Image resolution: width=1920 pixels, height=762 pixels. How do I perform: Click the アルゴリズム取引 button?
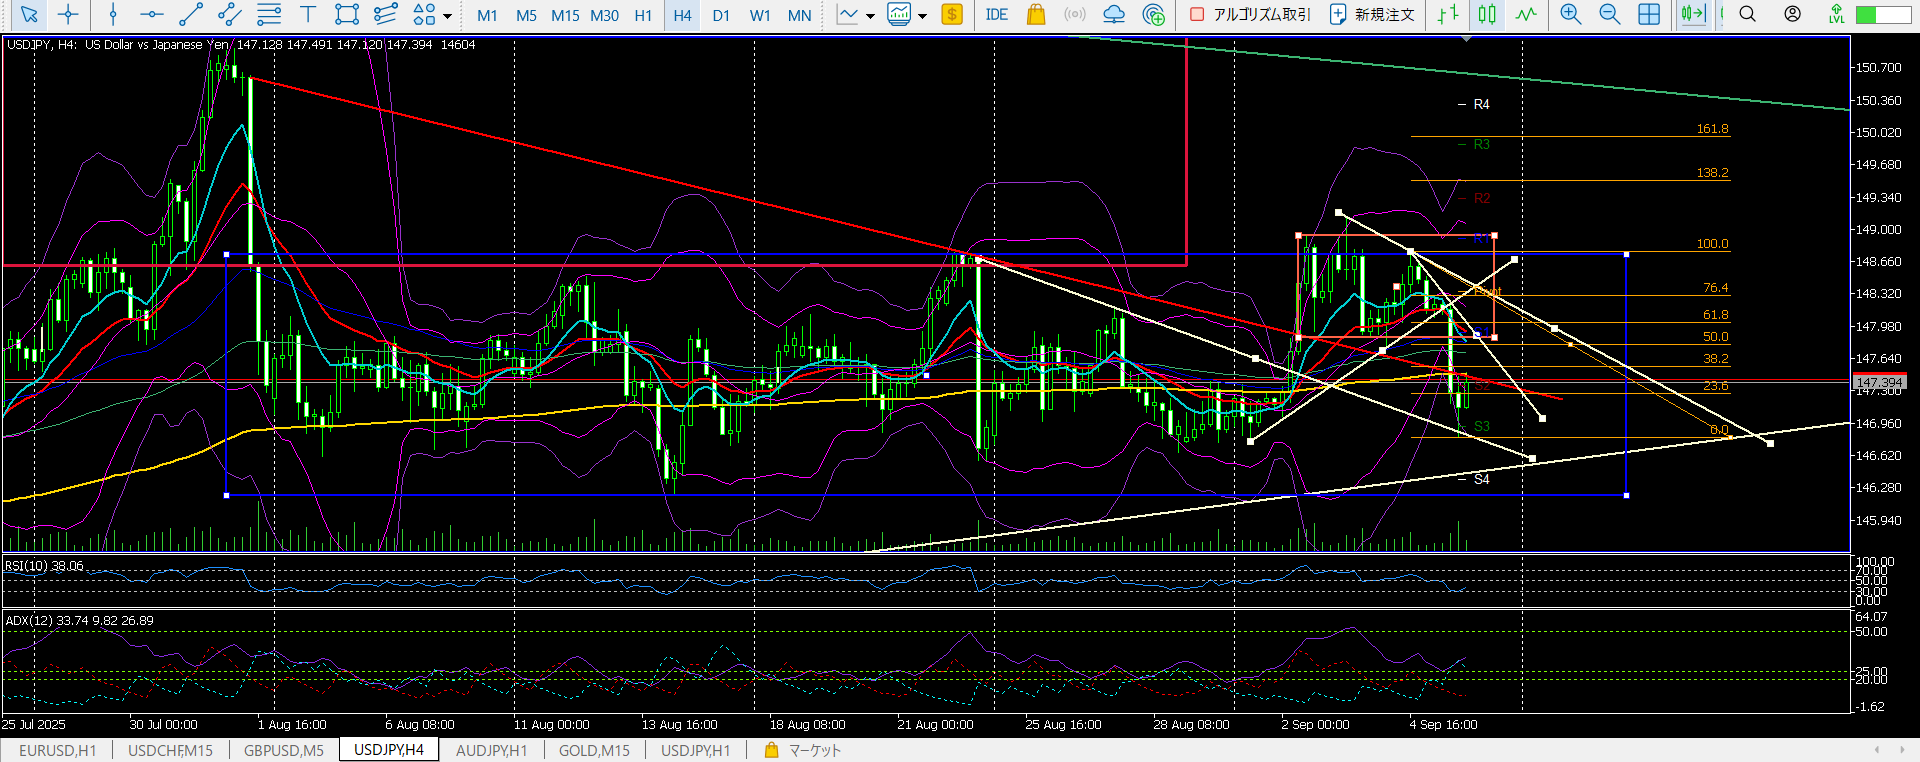pos(1250,15)
